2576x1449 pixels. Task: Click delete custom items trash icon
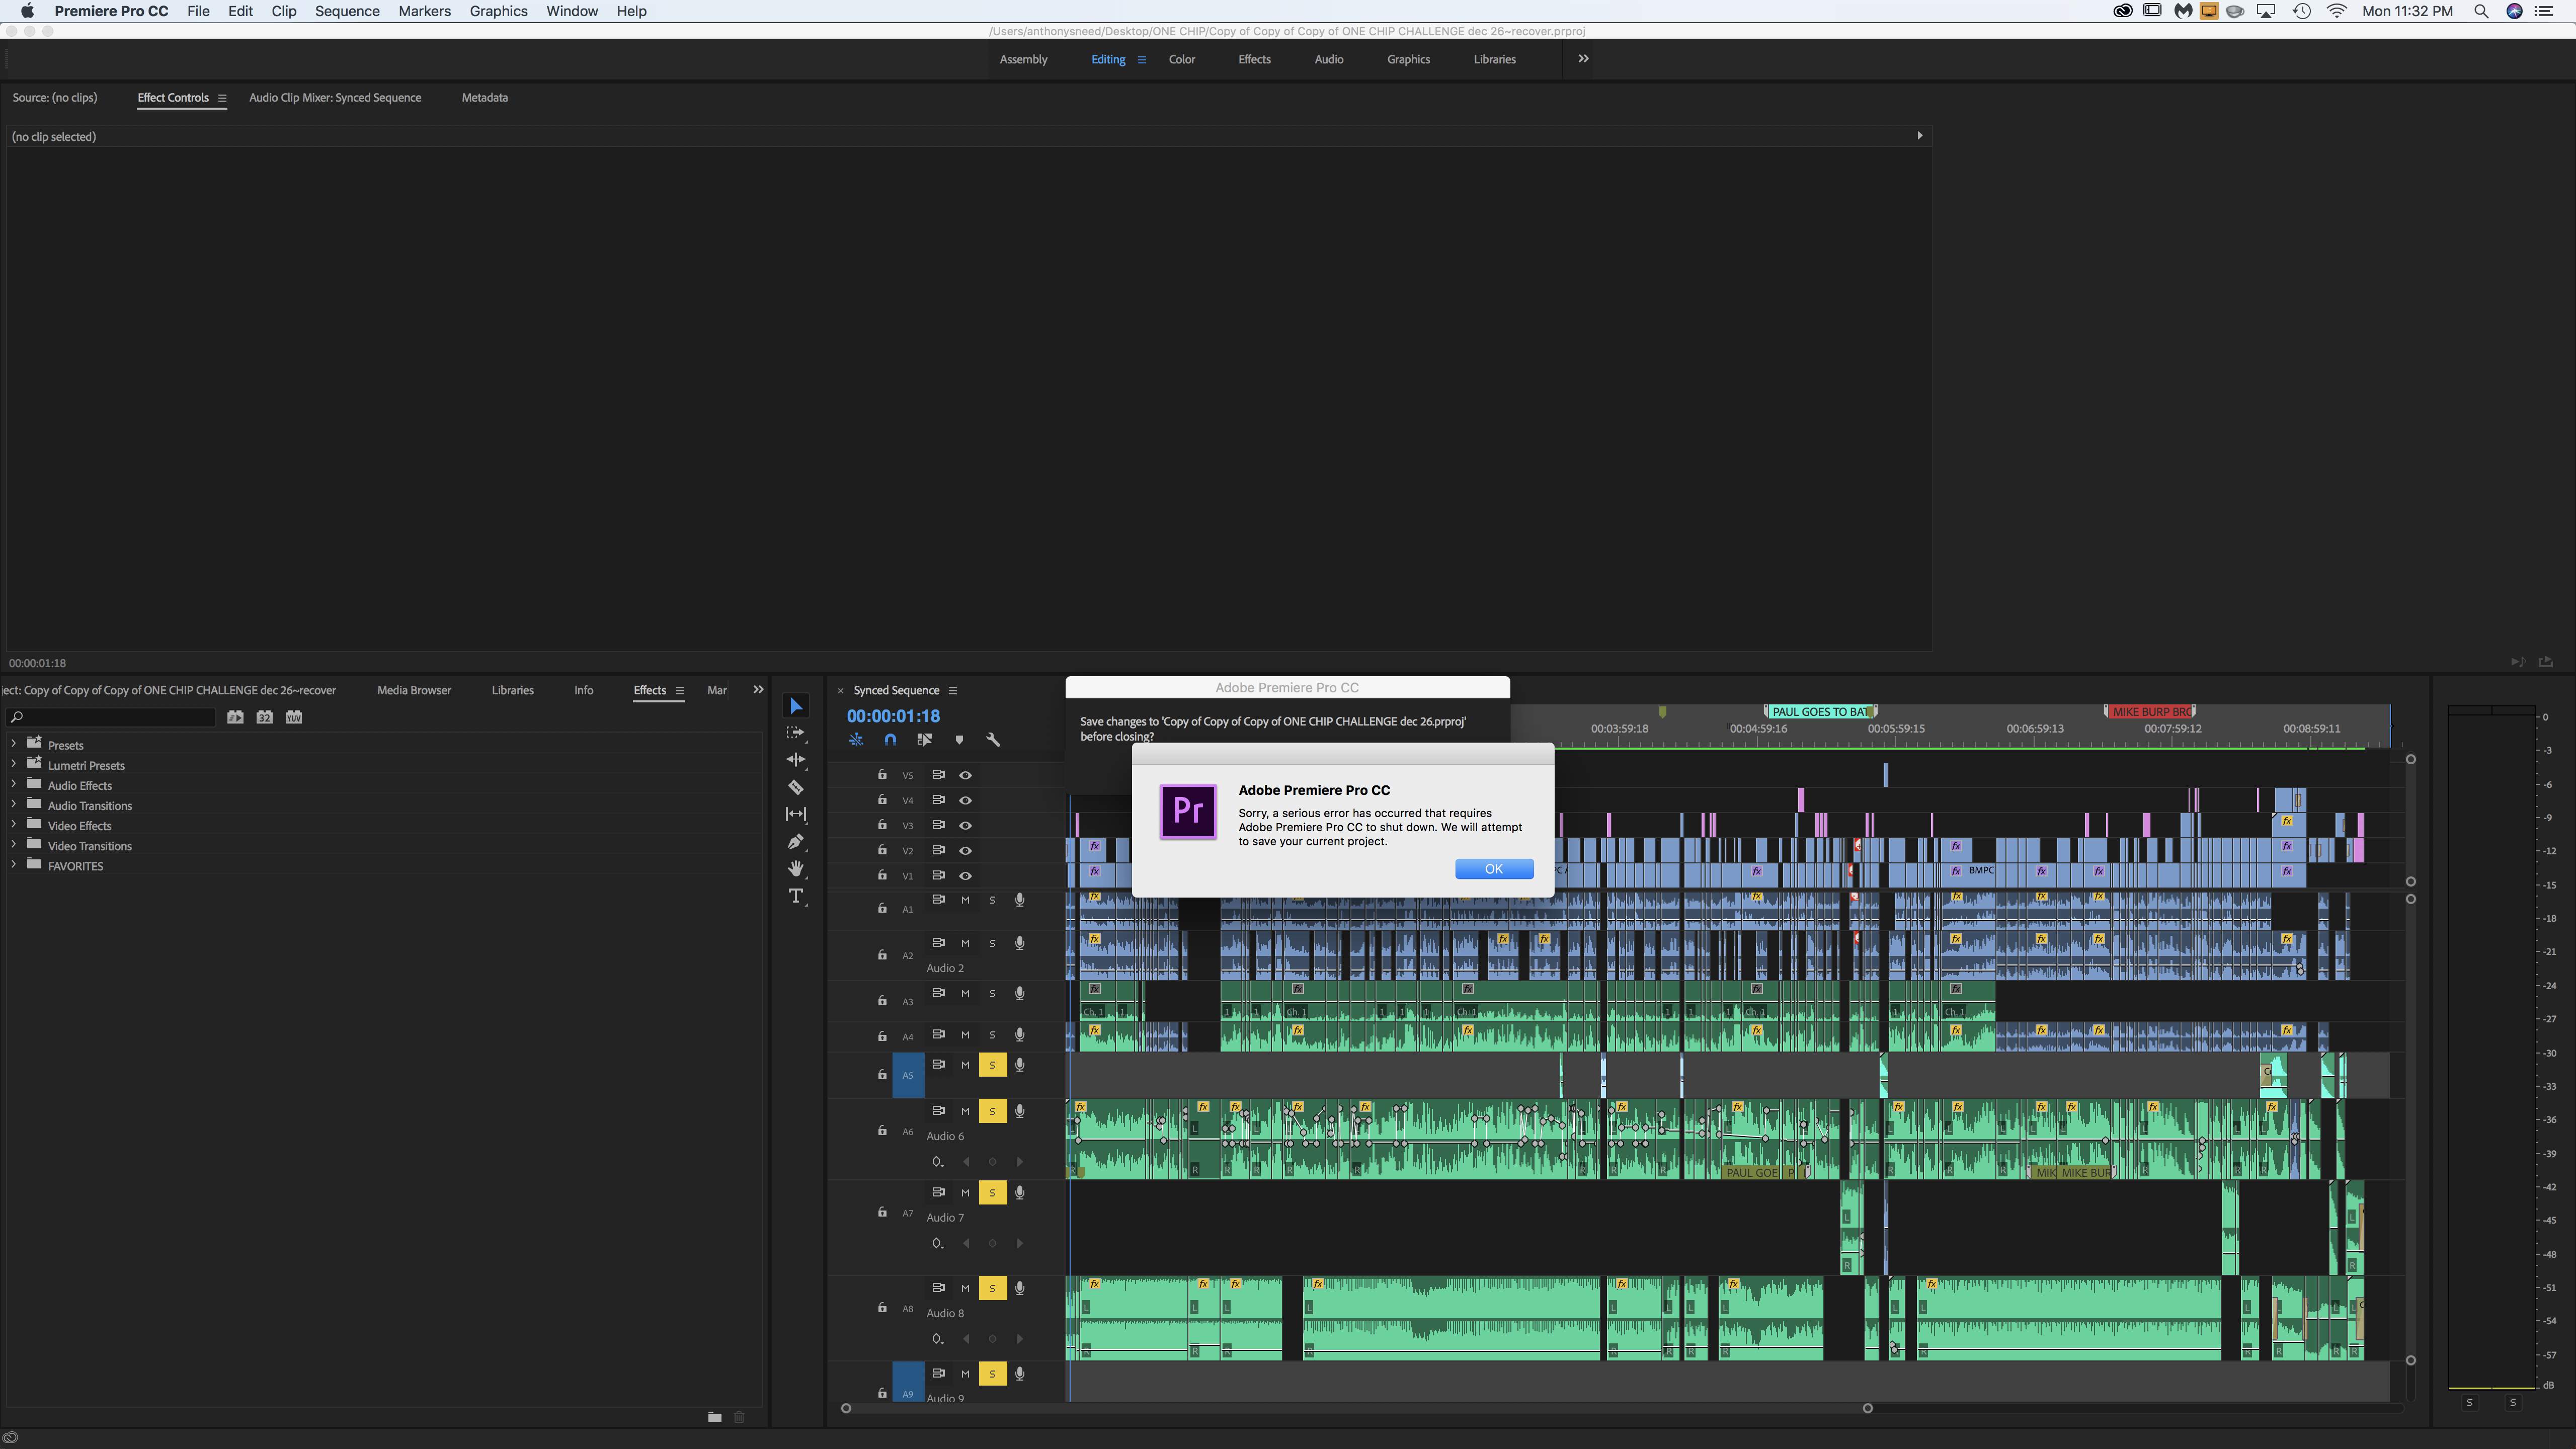coord(739,1417)
